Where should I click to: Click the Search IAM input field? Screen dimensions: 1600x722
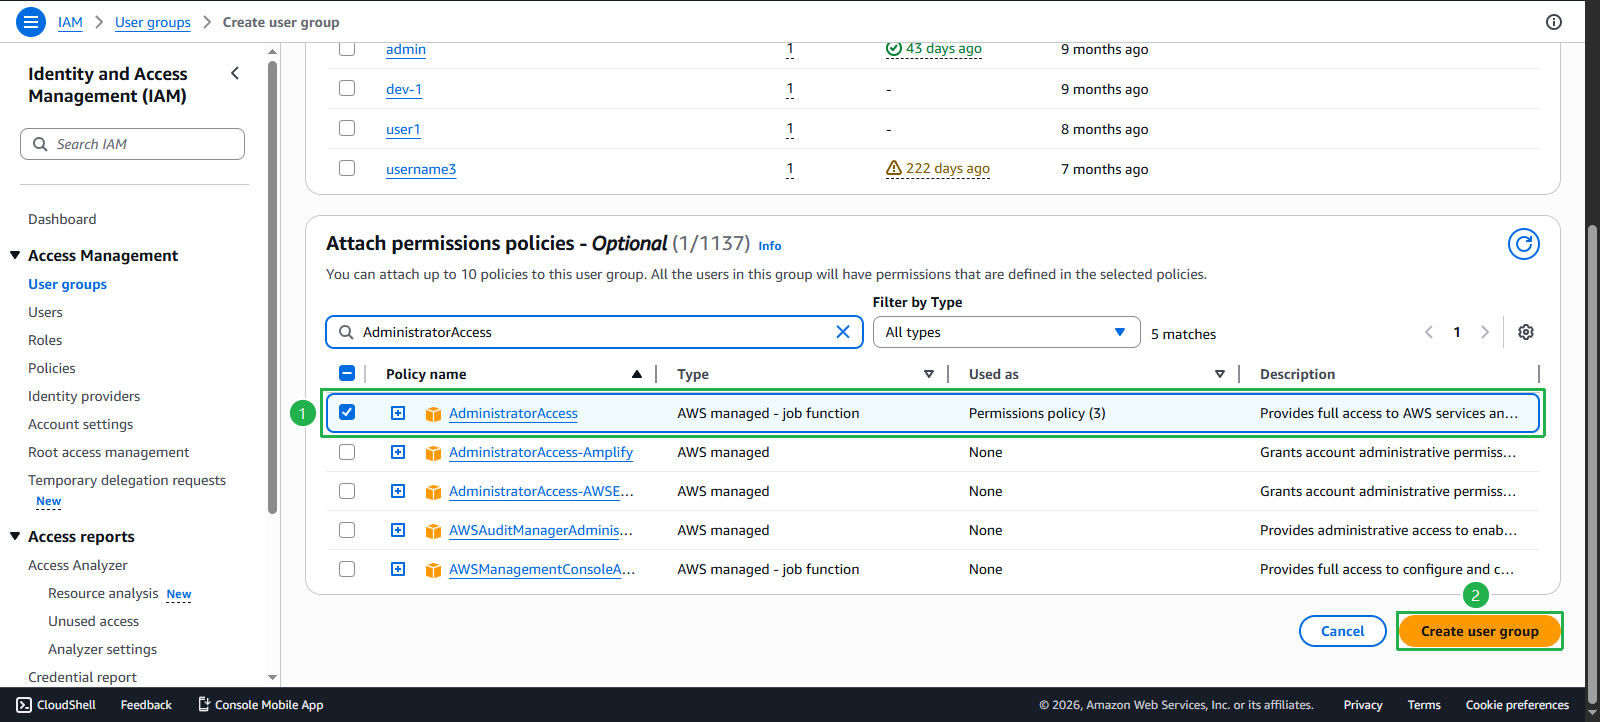click(x=132, y=144)
